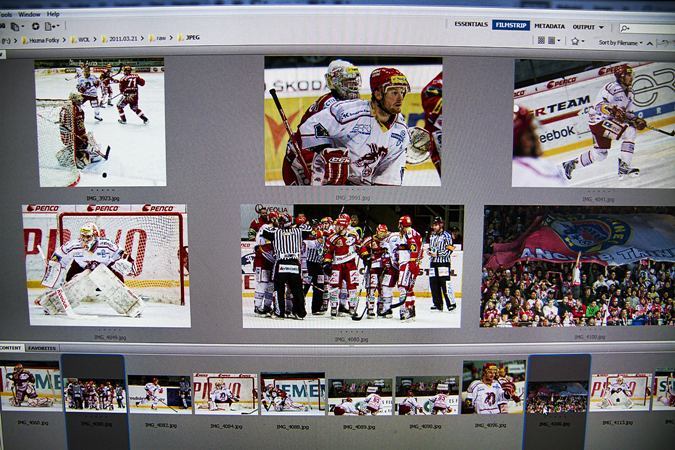Select preview of goalie and puck photo
The image size is (675, 450).
tap(100, 123)
